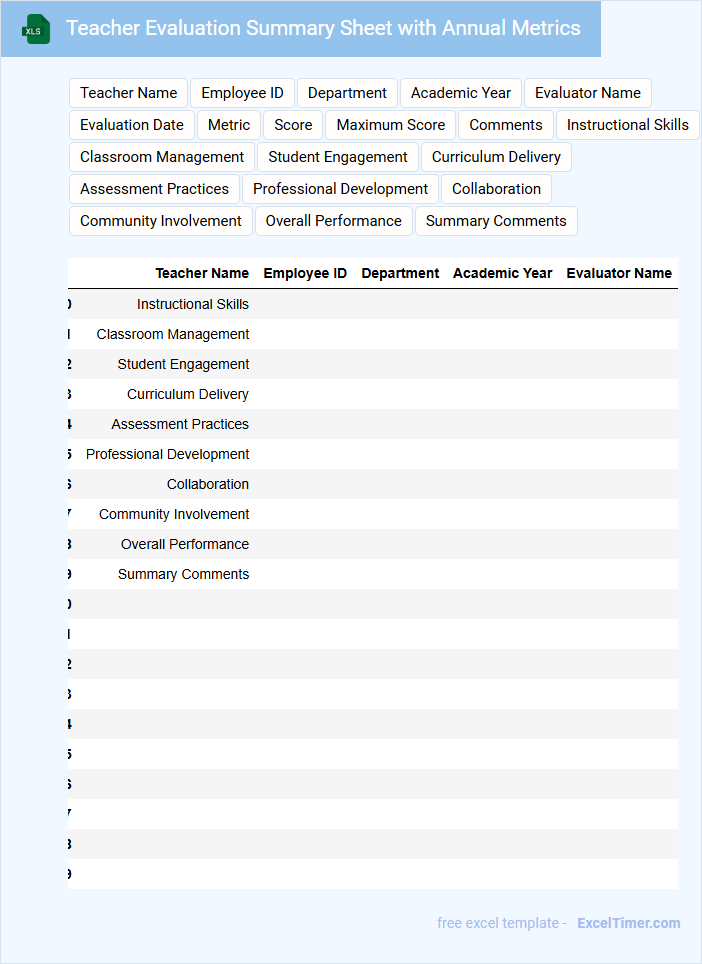Screen dimensions: 702x964
Task: Select the Evaluator Name column header
Action: 619,273
